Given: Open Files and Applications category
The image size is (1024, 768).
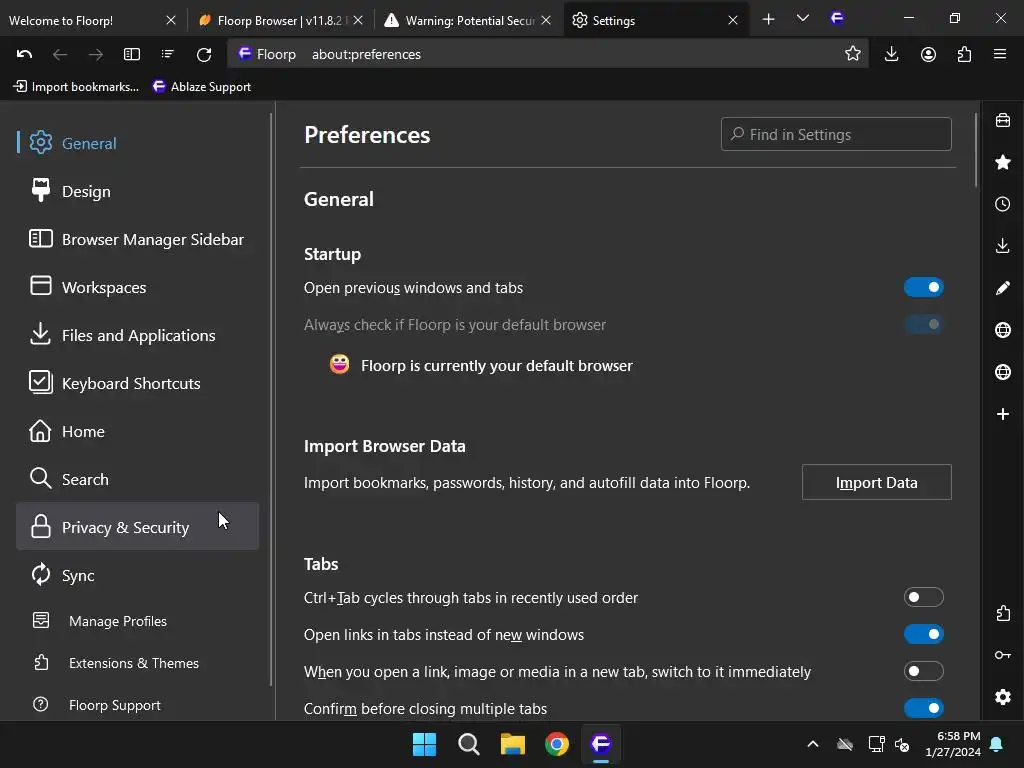Looking at the screenshot, I should pyautogui.click(x=137, y=335).
